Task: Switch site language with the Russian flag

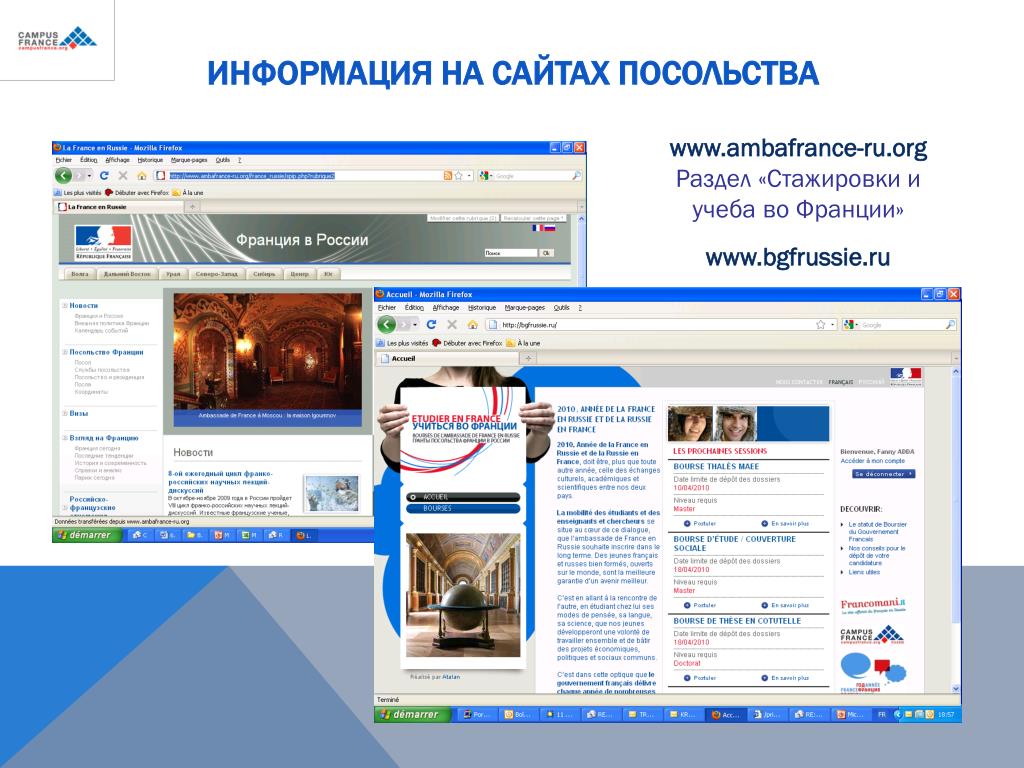Action: click(x=550, y=228)
